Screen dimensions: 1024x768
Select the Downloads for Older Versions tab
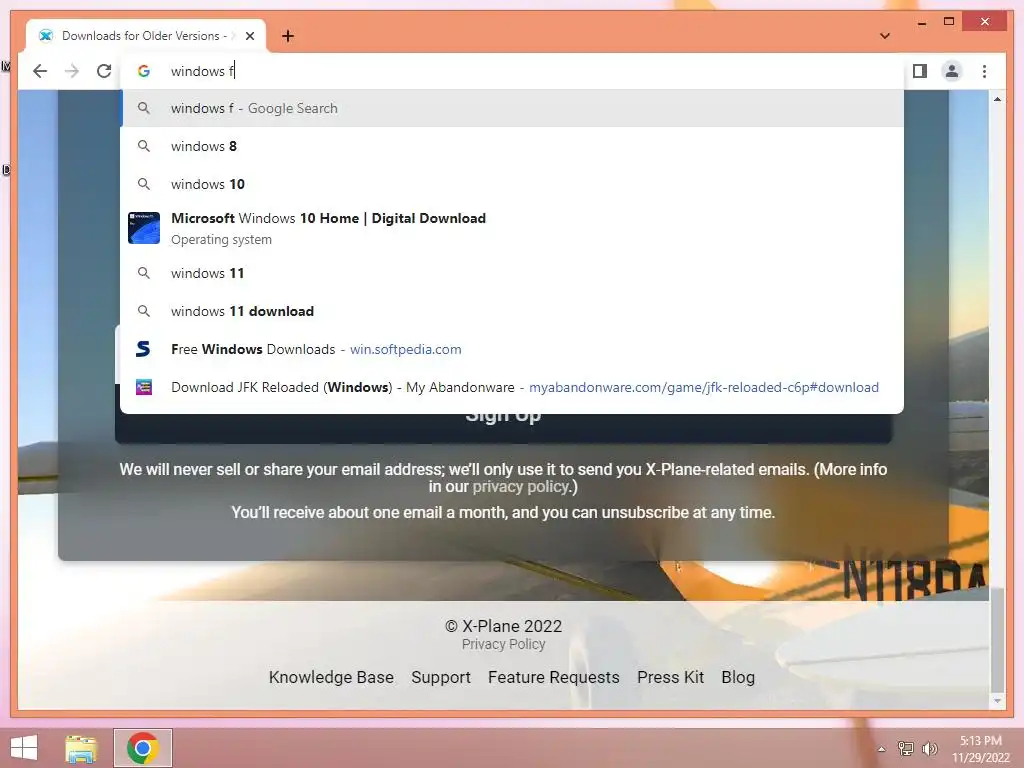coord(146,36)
